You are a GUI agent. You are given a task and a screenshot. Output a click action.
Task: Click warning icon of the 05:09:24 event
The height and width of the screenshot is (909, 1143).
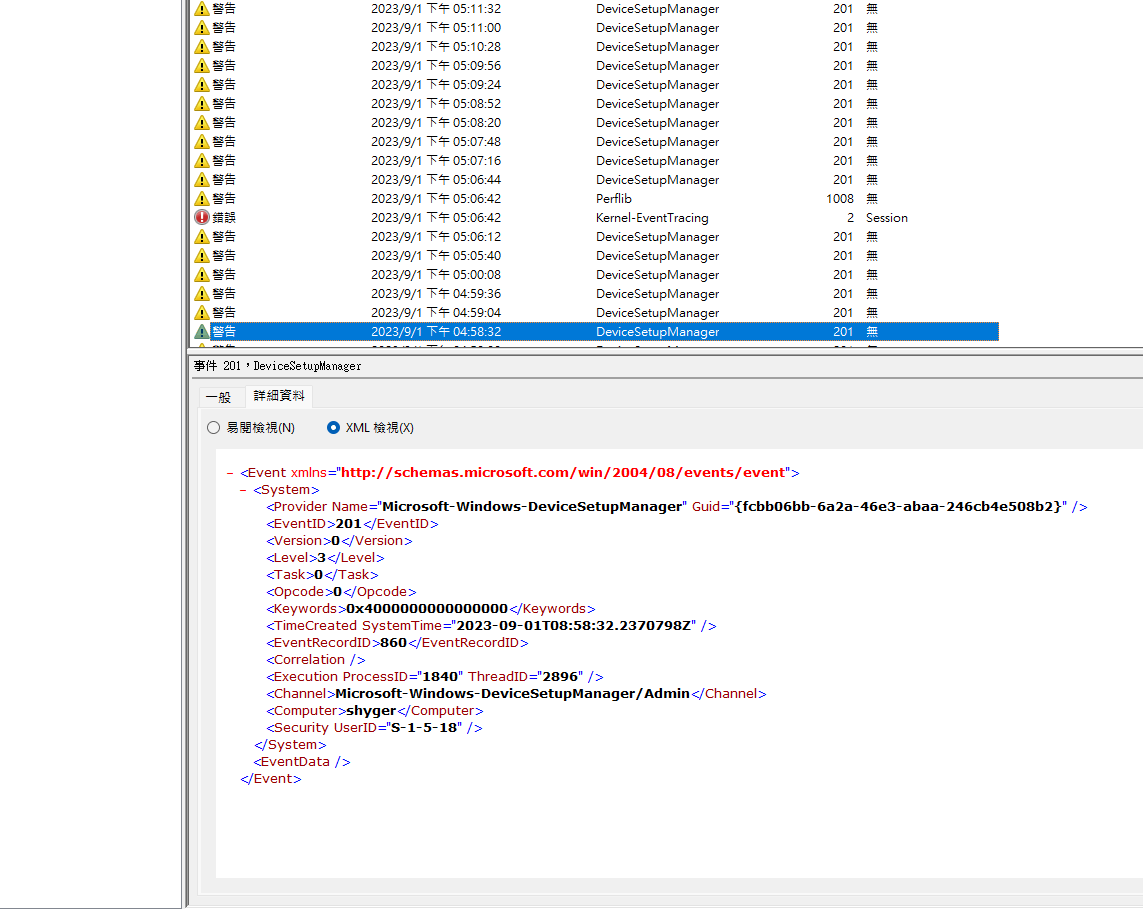(x=202, y=85)
